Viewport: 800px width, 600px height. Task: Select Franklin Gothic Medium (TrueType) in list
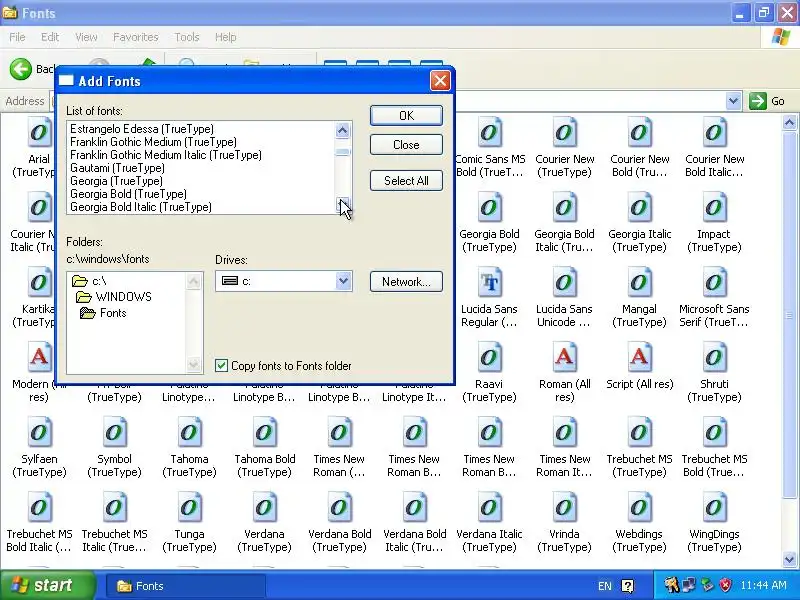click(x=153, y=142)
